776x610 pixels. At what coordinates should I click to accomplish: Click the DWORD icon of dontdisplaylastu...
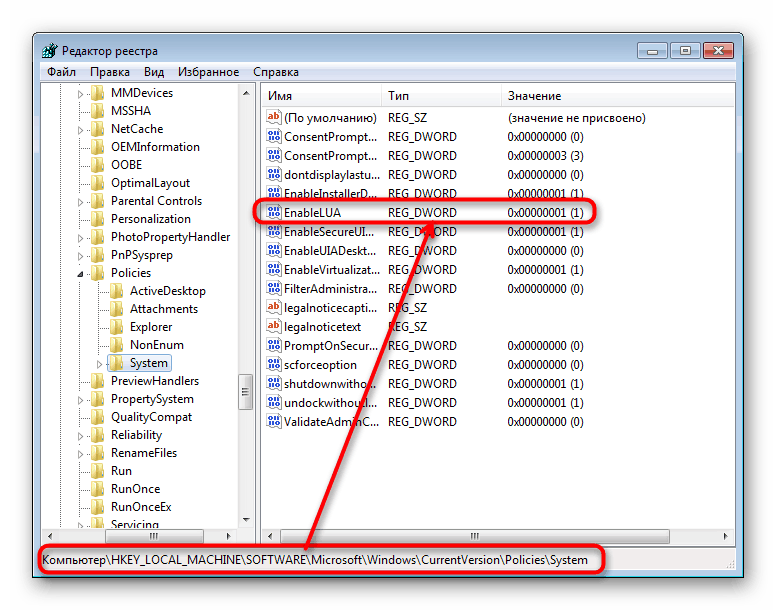click(274, 174)
